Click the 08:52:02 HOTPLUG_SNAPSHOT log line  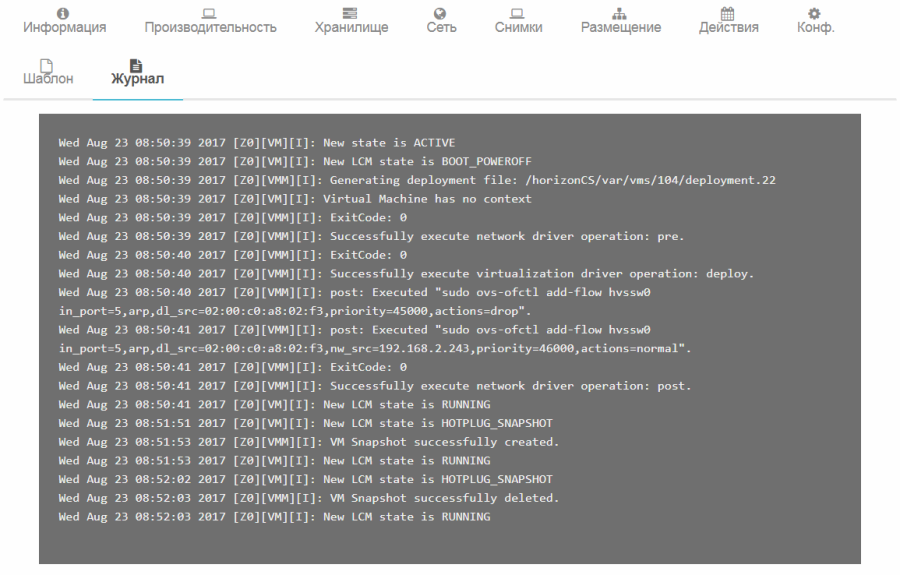pos(305,479)
